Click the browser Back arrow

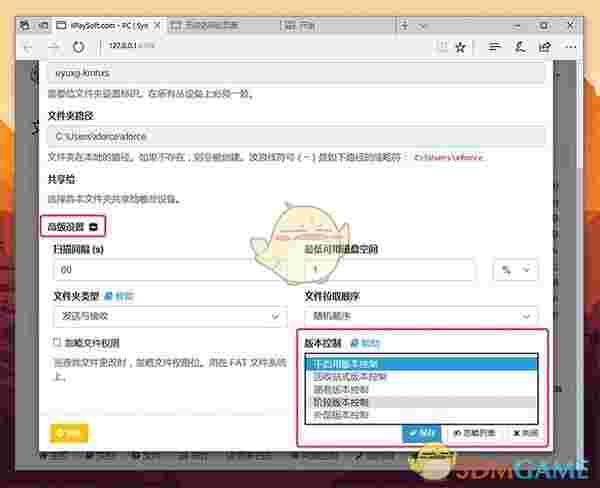28,47
